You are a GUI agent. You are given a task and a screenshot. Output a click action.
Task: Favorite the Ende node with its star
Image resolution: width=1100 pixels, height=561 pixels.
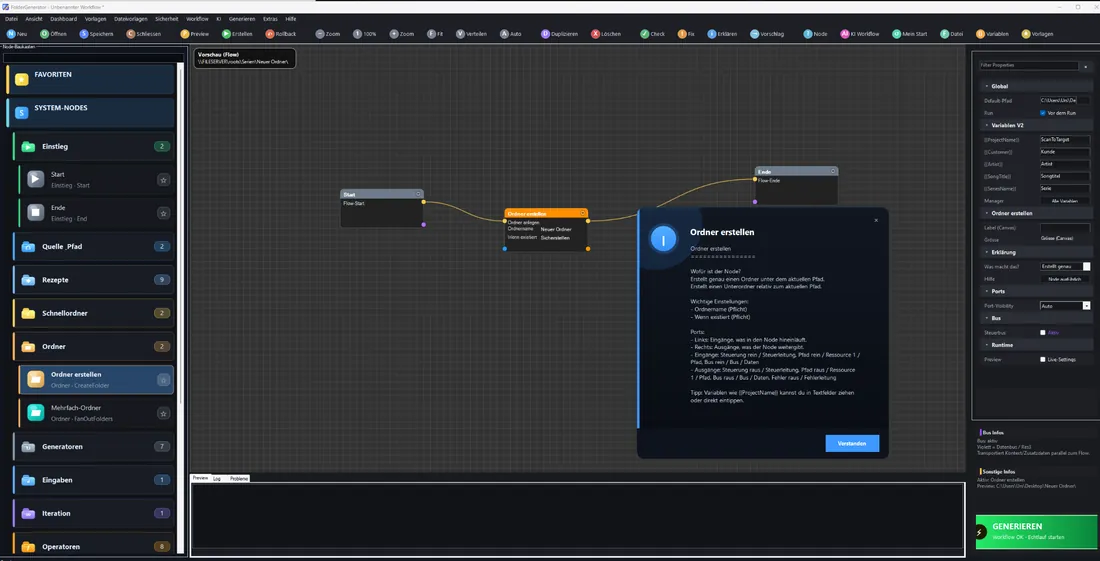tap(163, 213)
